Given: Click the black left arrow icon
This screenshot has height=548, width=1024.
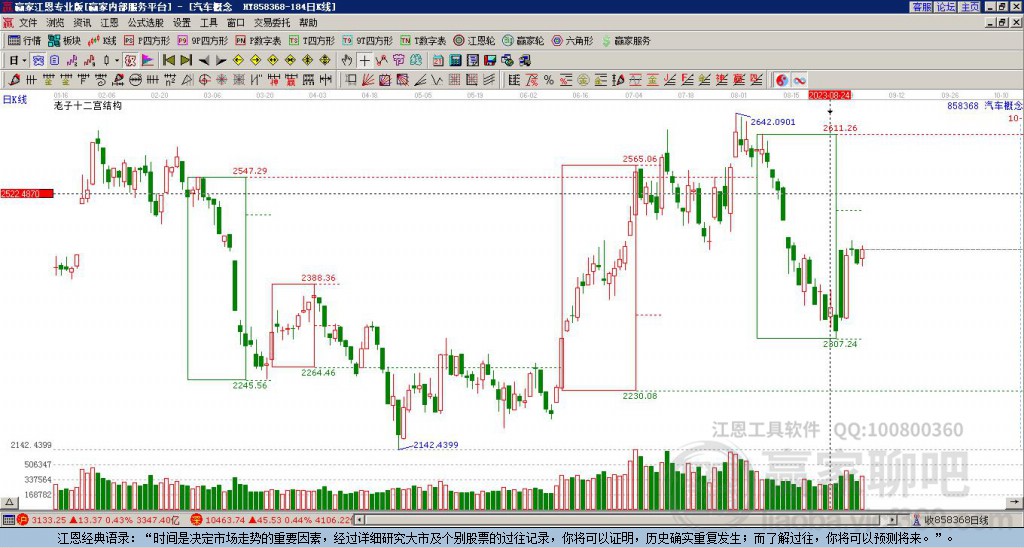Looking at the screenshot, I should [x=204, y=61].
